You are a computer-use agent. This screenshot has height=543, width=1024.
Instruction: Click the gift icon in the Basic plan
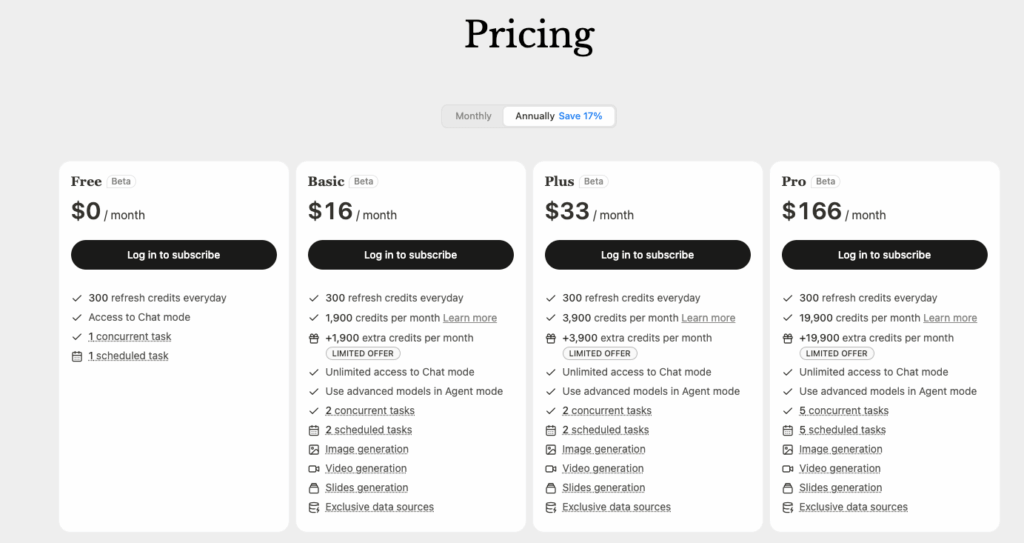[x=313, y=338]
